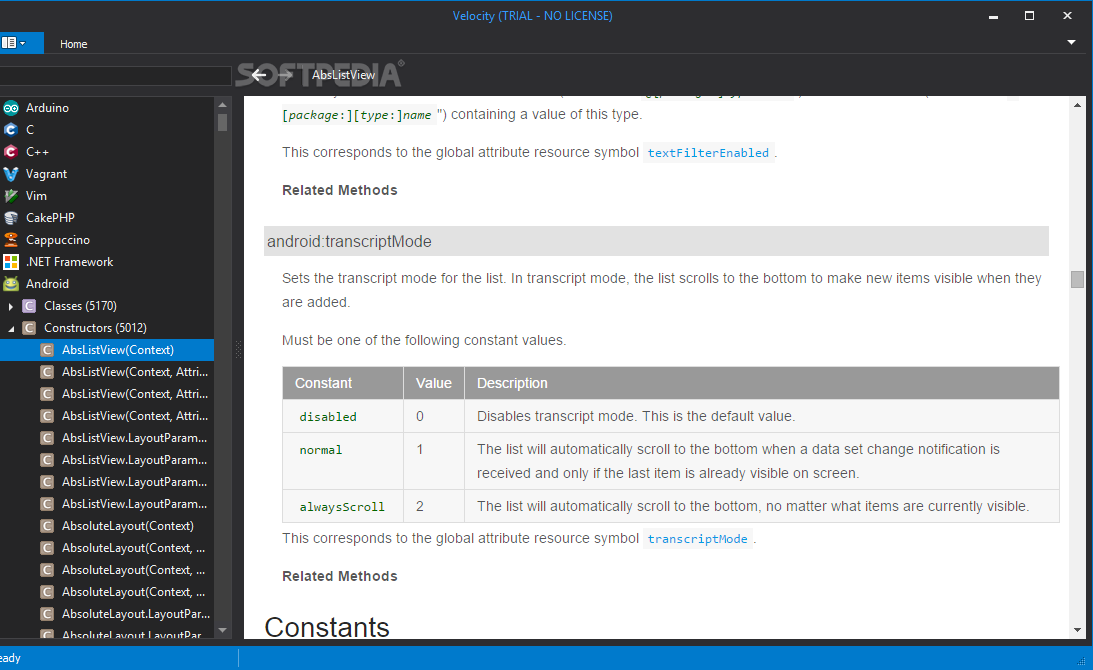Select the Vim docset icon
The width and height of the screenshot is (1093, 670).
(10, 196)
